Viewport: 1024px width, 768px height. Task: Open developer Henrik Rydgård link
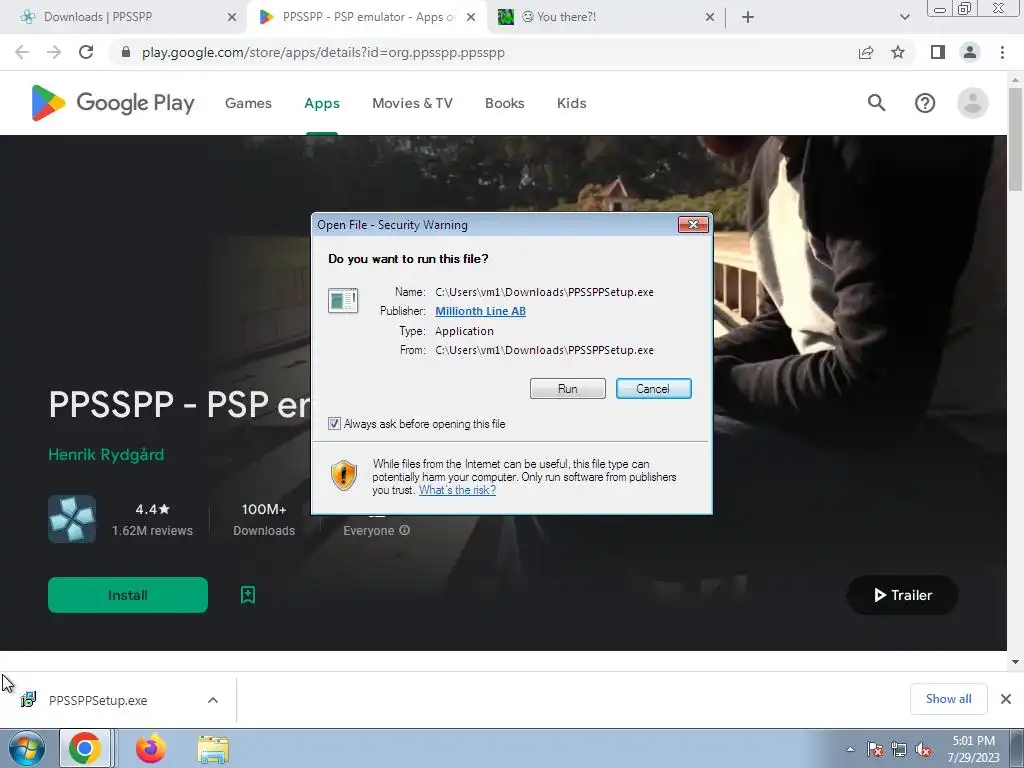[106, 455]
